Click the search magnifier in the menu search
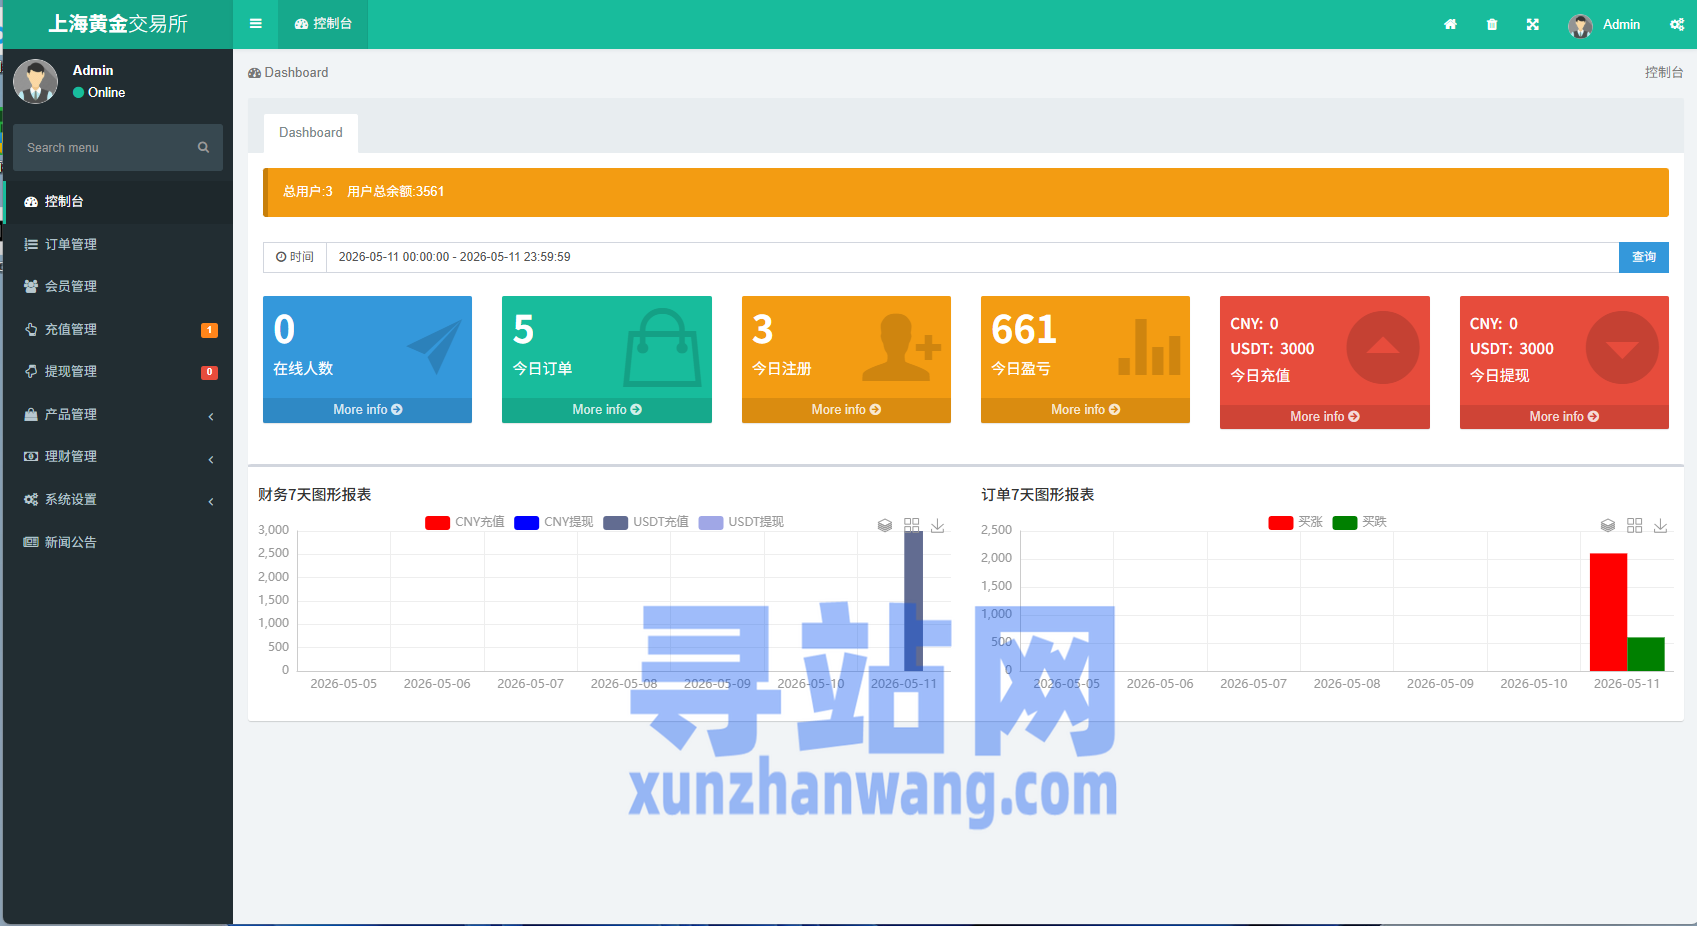Viewport: 1697px width, 926px height. [x=203, y=147]
